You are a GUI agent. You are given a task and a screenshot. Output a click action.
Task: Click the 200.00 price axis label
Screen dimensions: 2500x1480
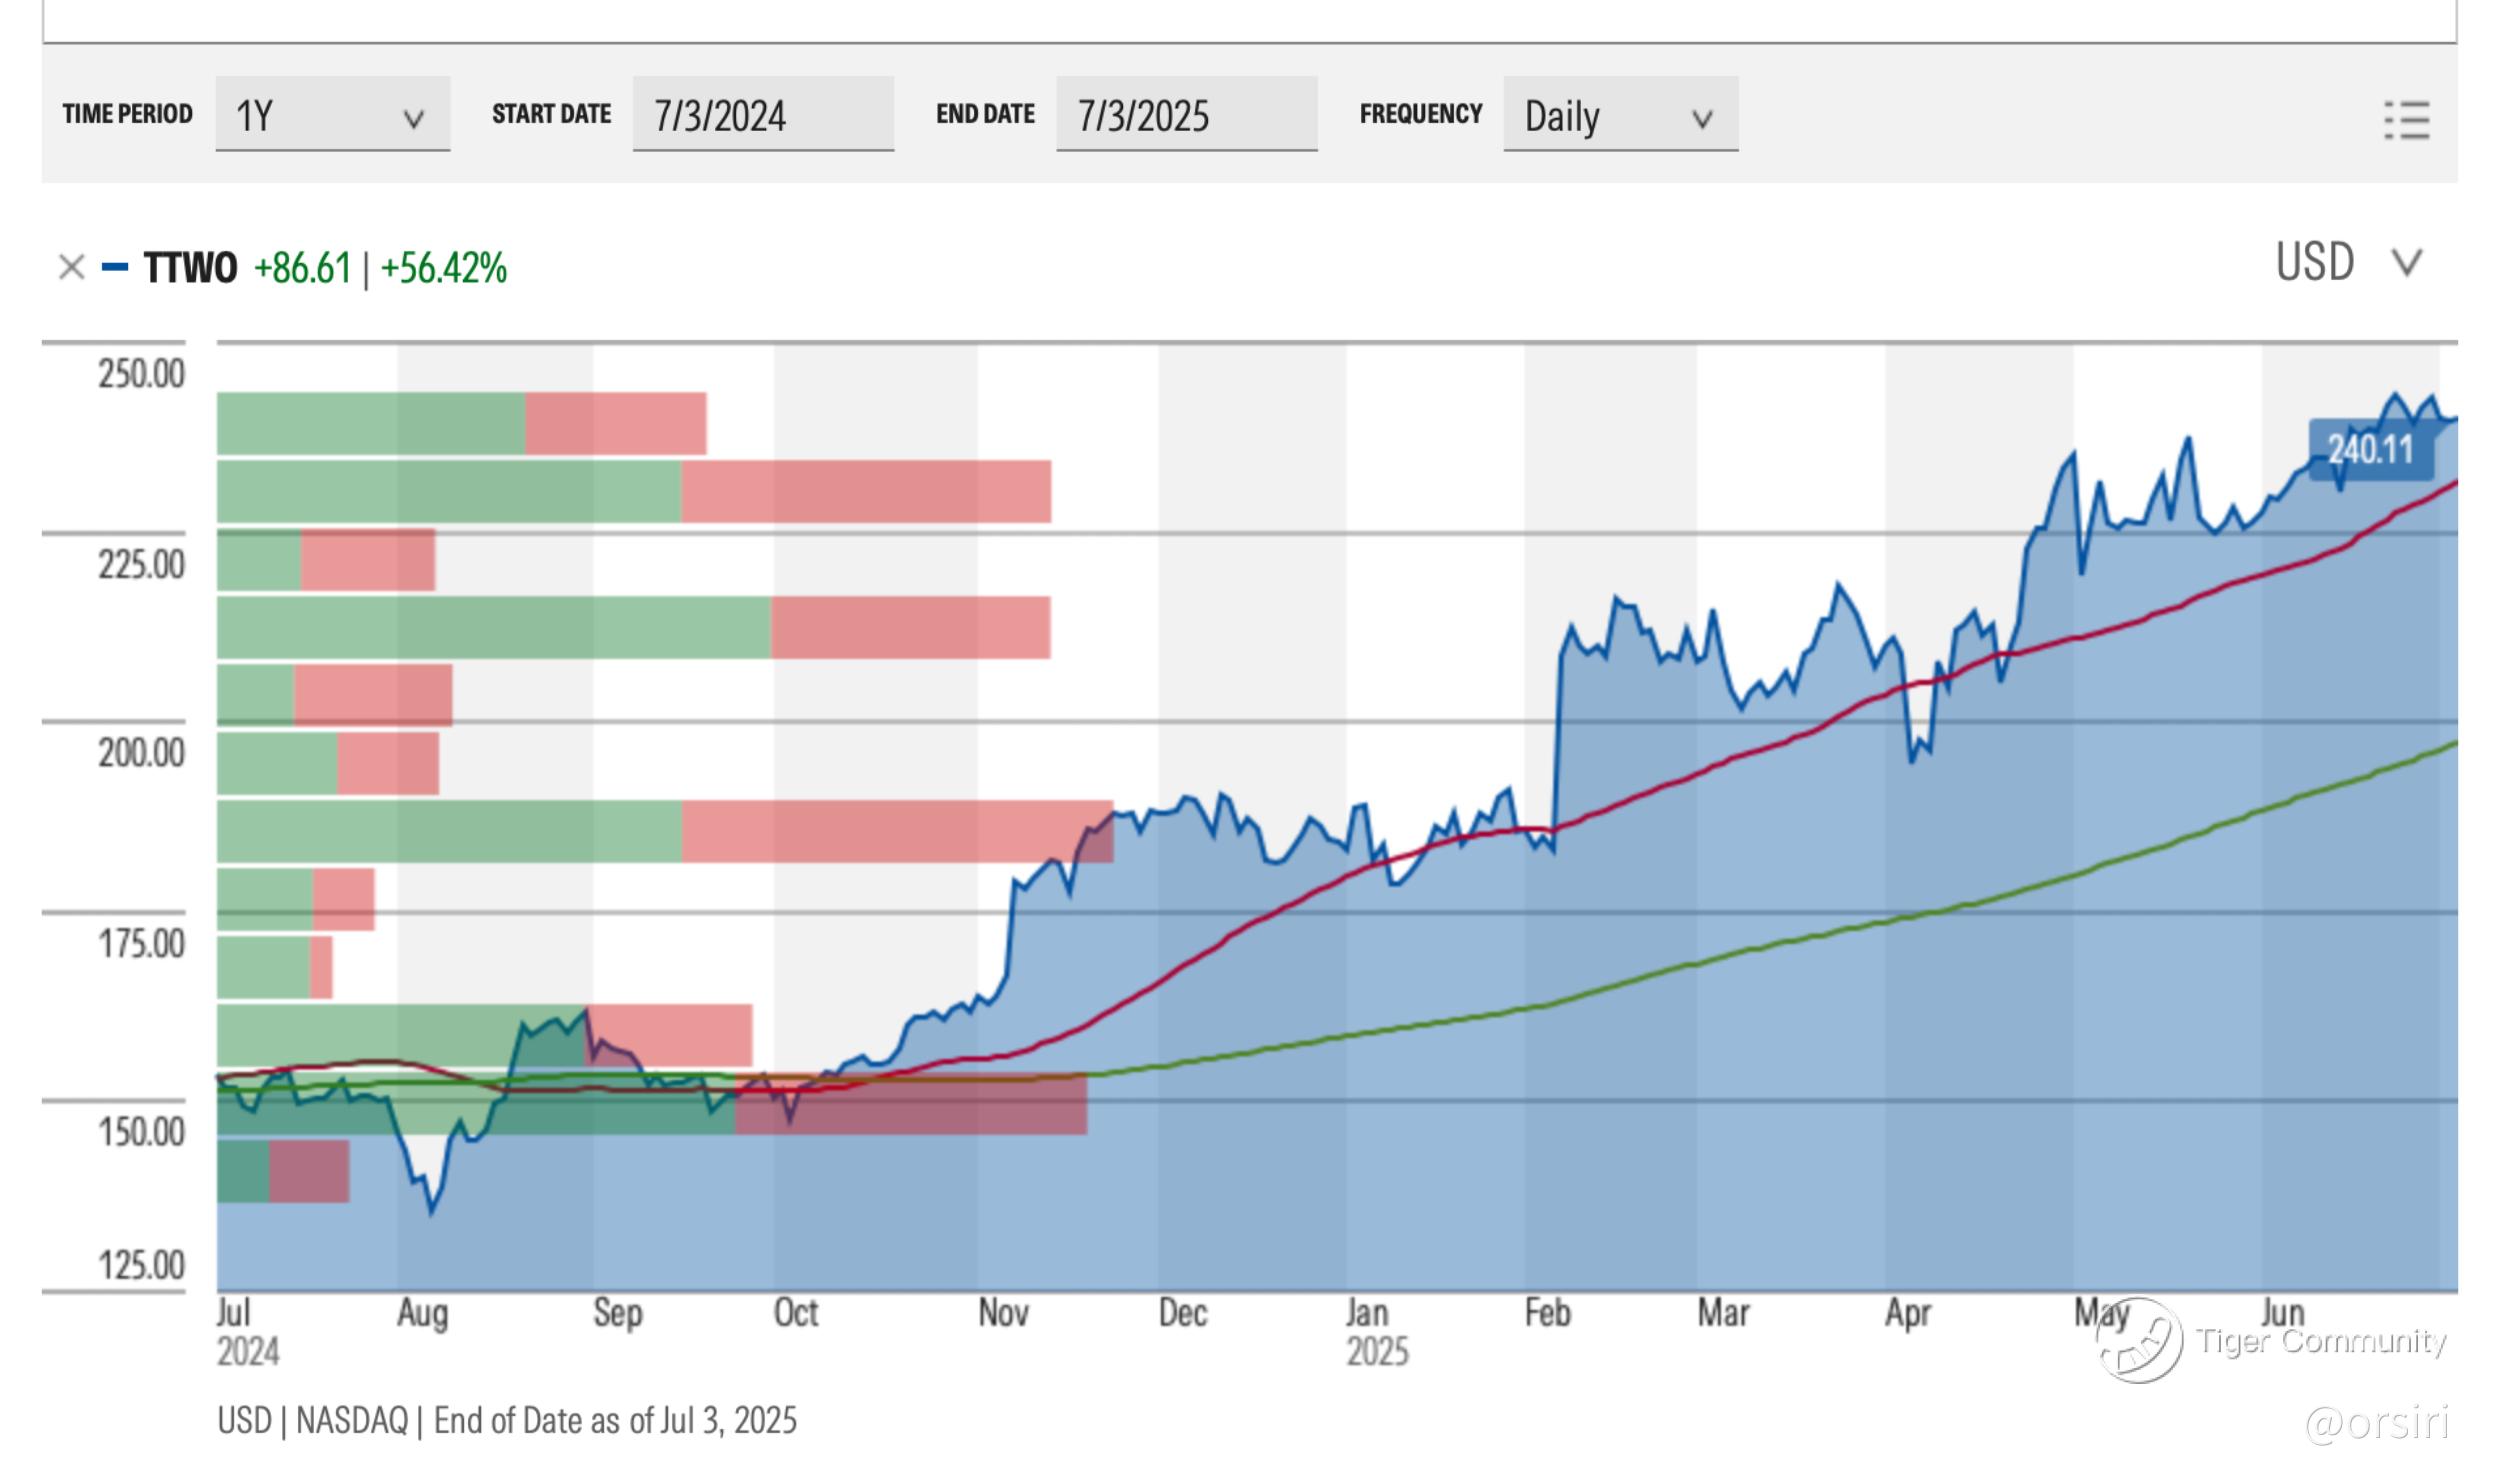click(141, 752)
